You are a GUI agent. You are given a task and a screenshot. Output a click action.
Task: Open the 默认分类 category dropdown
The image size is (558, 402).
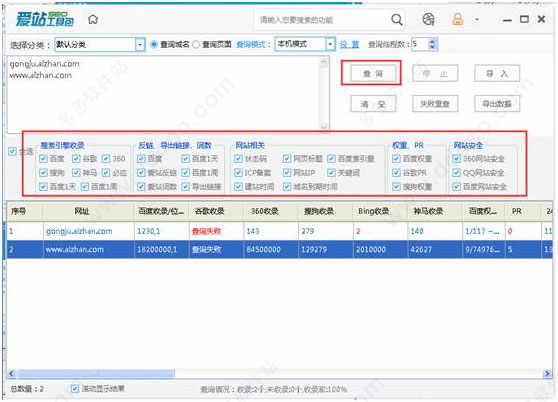pos(140,44)
